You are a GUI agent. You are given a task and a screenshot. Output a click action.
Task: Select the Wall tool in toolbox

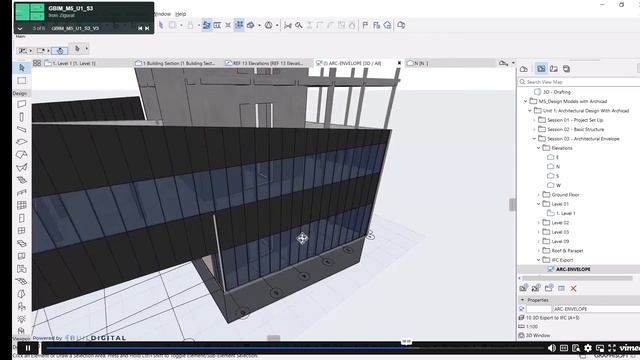coord(22,104)
